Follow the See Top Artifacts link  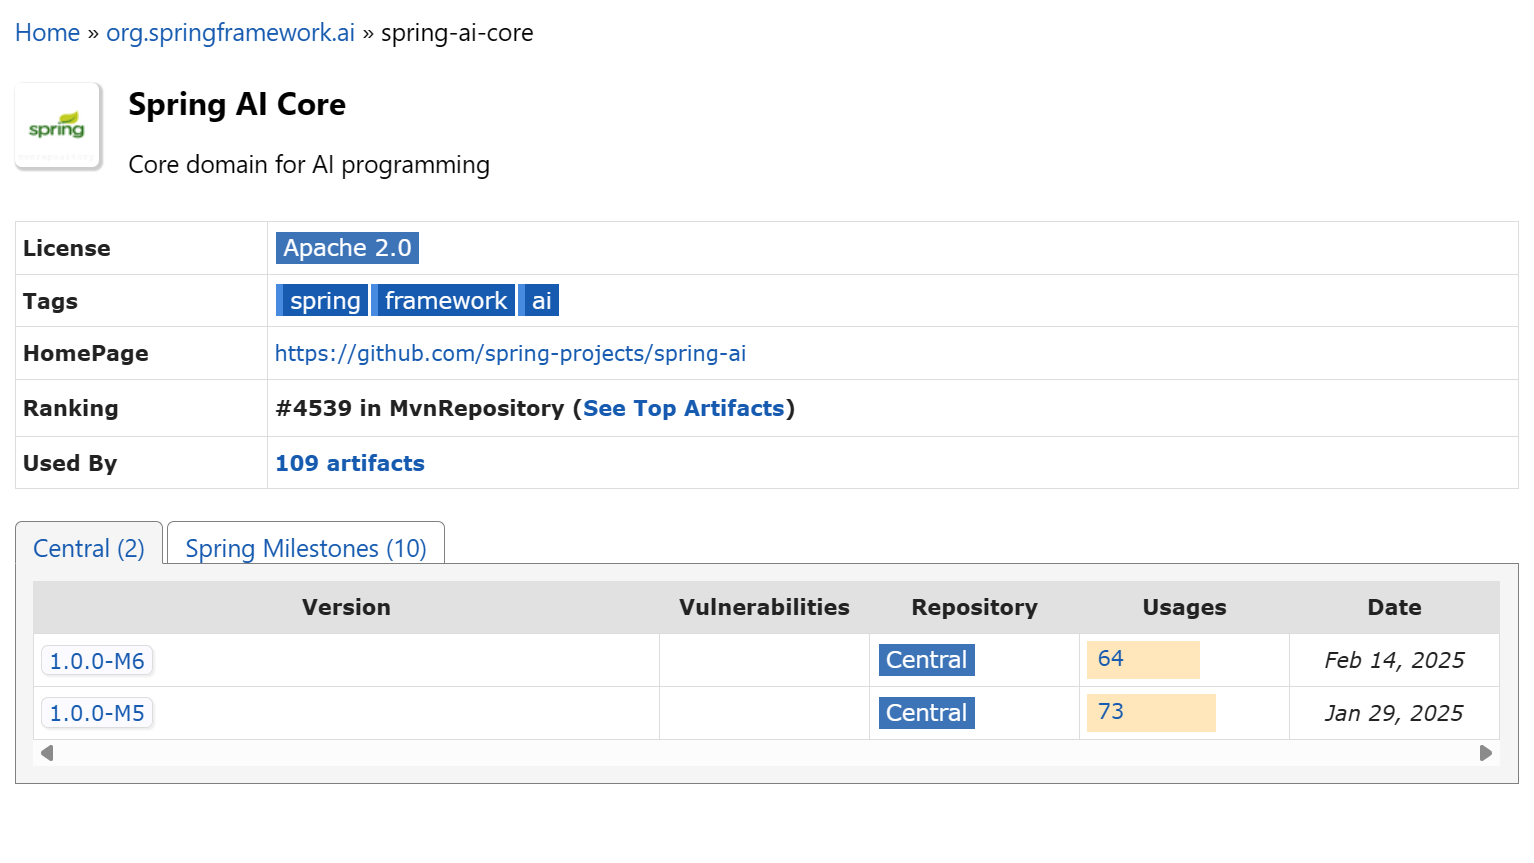coord(684,408)
